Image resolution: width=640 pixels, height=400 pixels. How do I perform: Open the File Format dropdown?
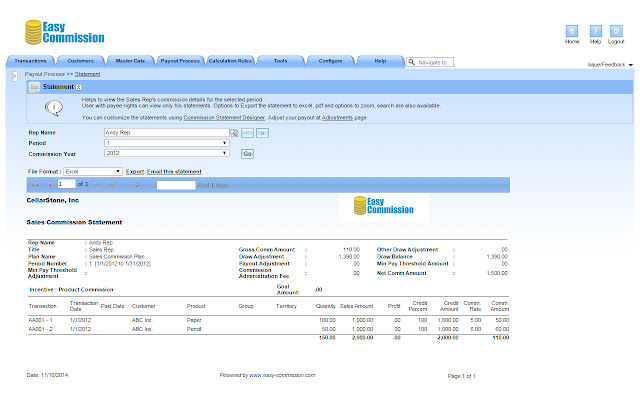pos(93,171)
